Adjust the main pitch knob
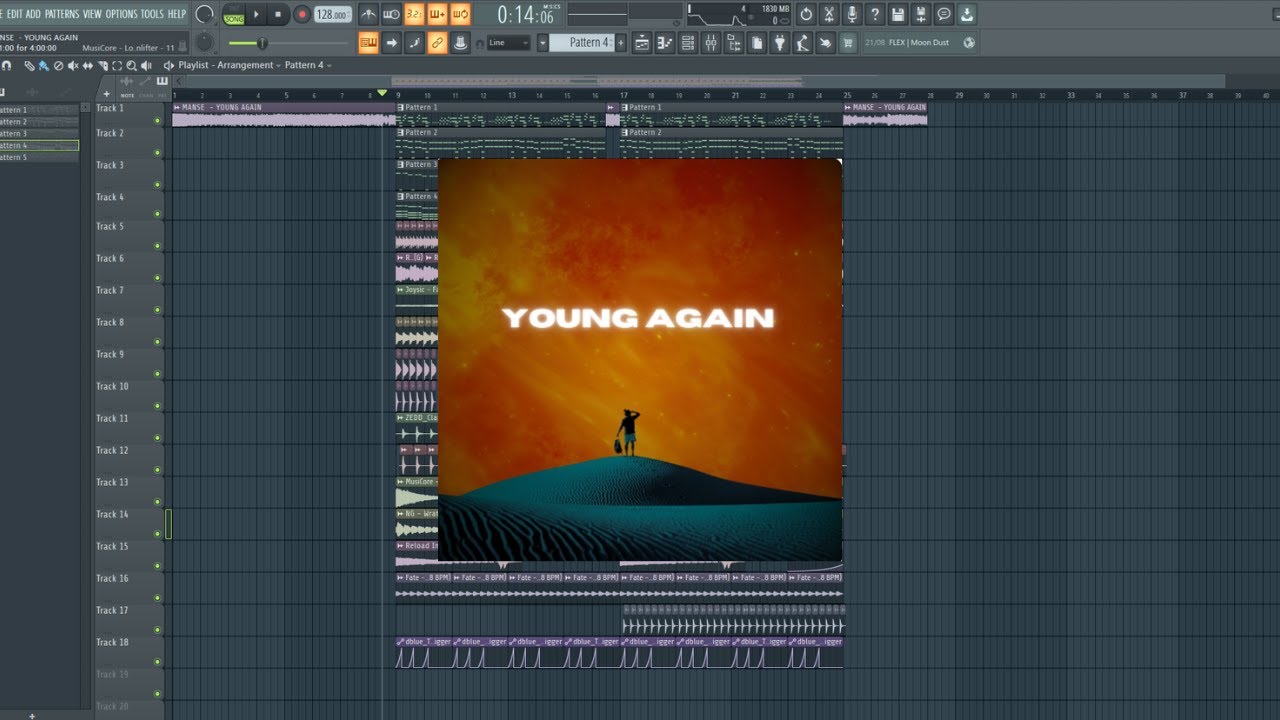Image resolution: width=1280 pixels, height=720 pixels. [x=204, y=43]
